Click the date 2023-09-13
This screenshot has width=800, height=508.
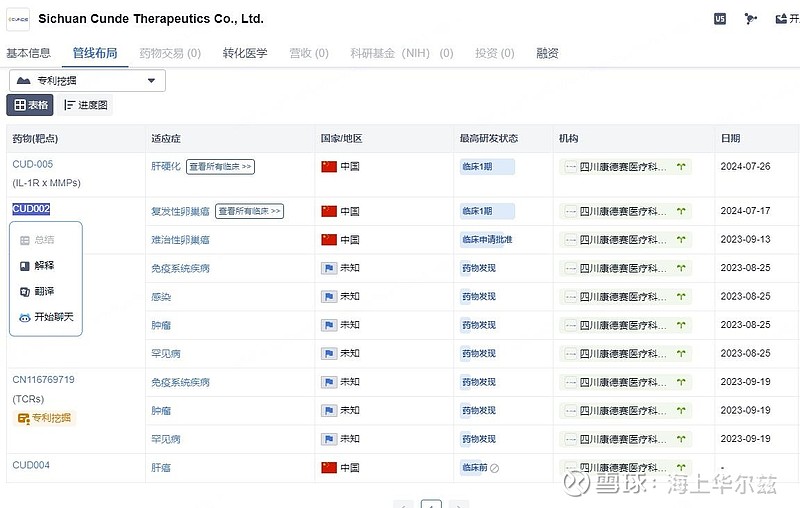tap(745, 239)
